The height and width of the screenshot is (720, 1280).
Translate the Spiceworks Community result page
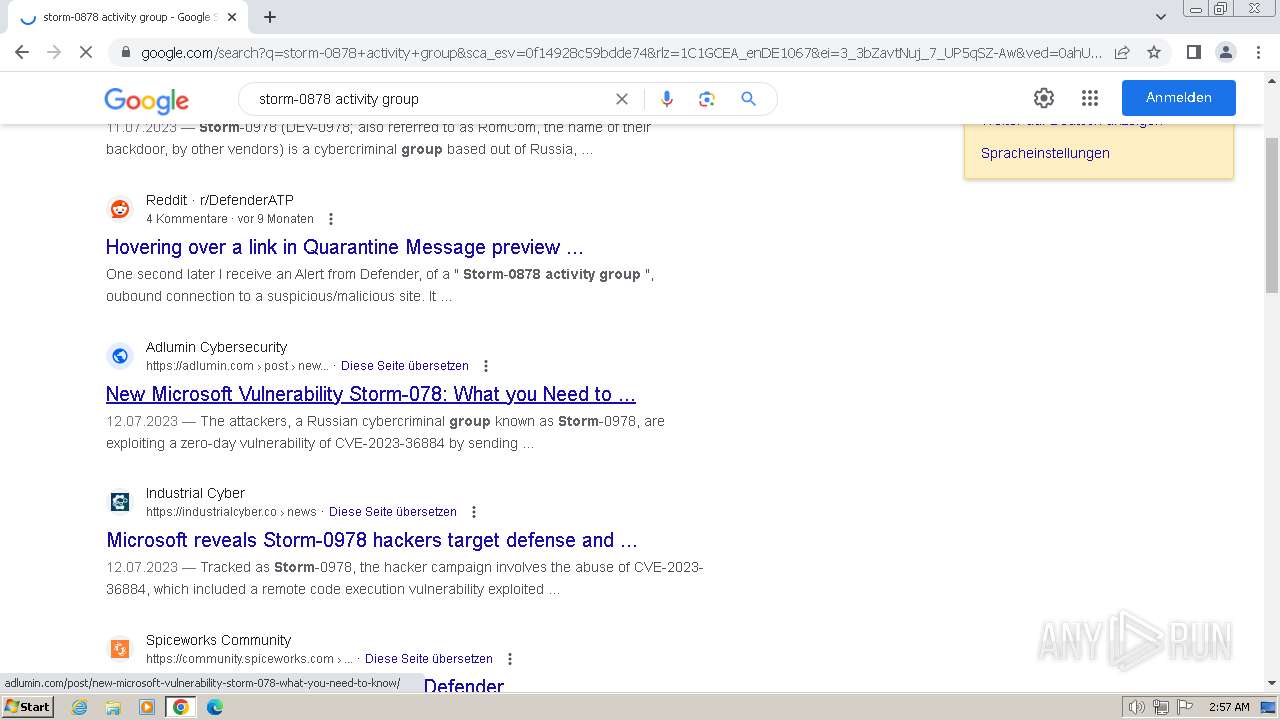tap(429, 659)
